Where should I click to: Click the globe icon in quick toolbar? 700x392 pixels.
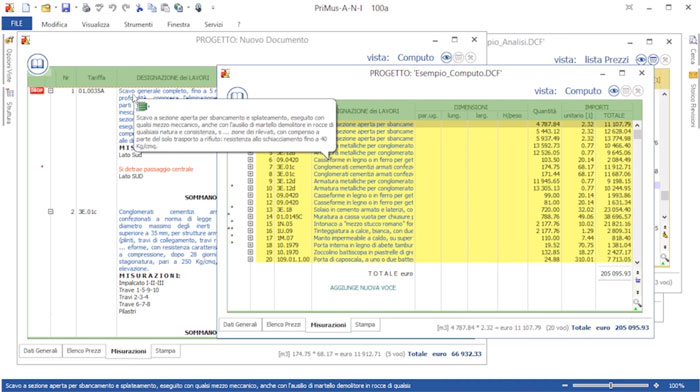click(179, 8)
